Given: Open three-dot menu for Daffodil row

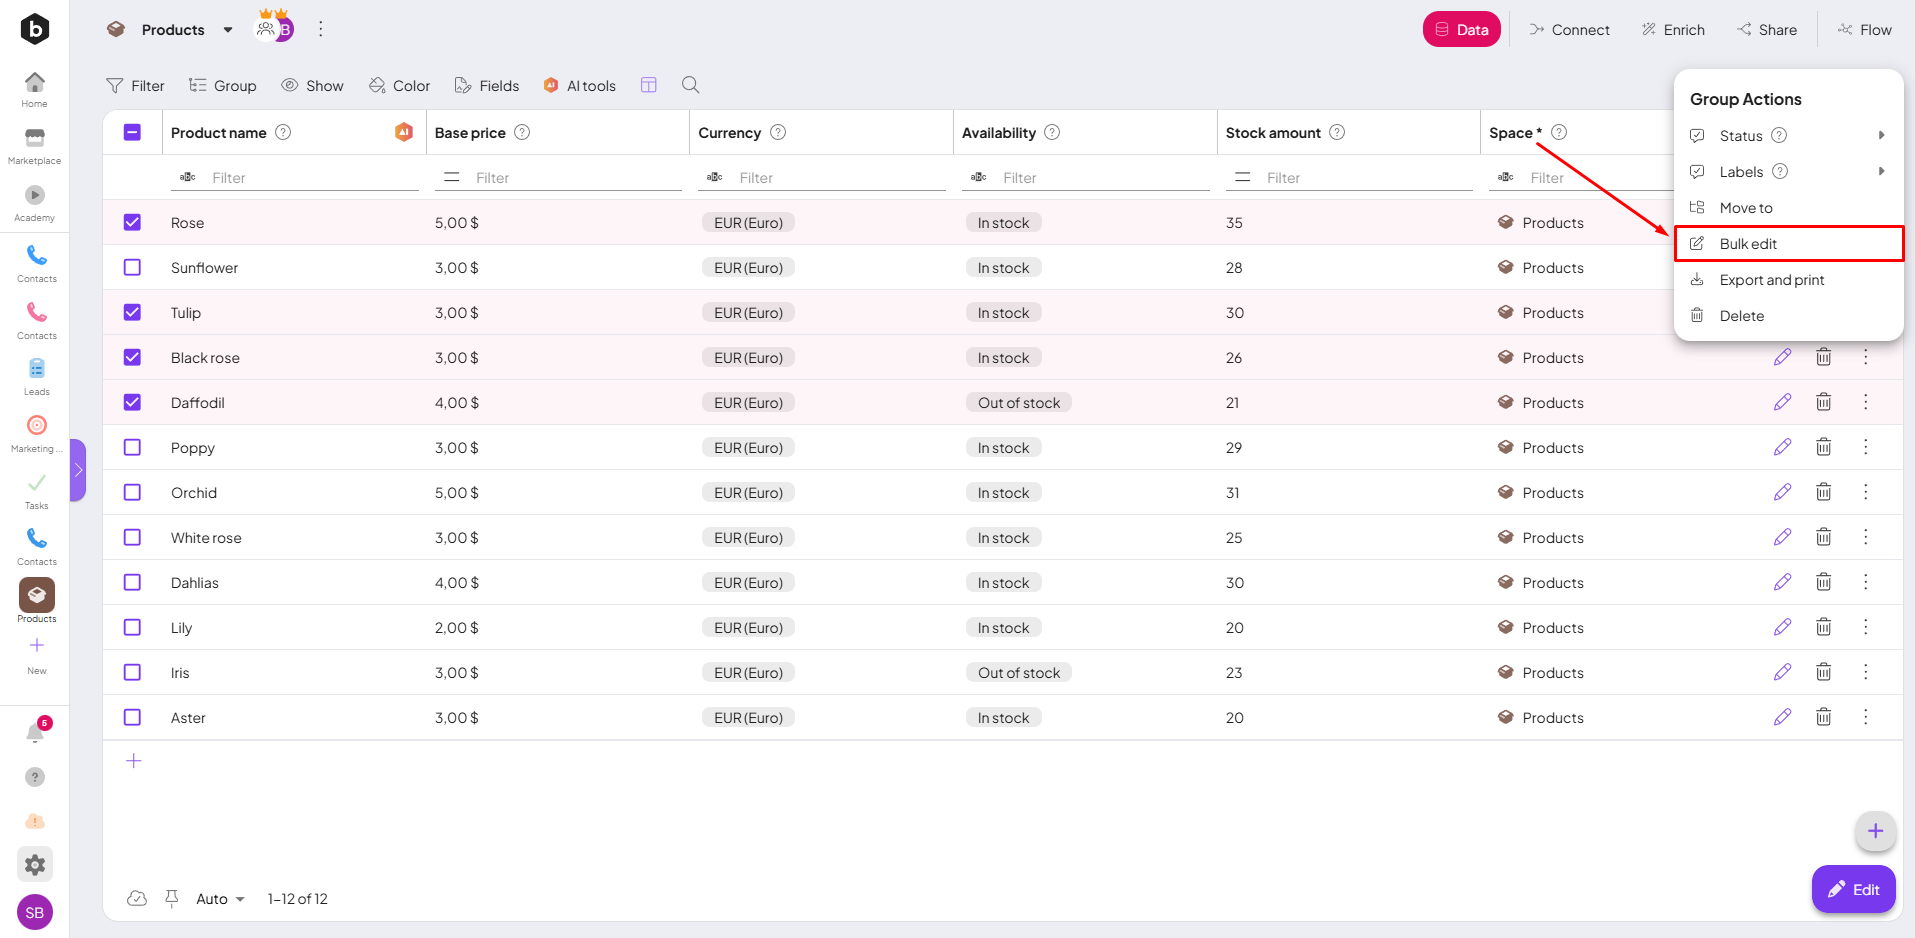Looking at the screenshot, I should [x=1865, y=402].
